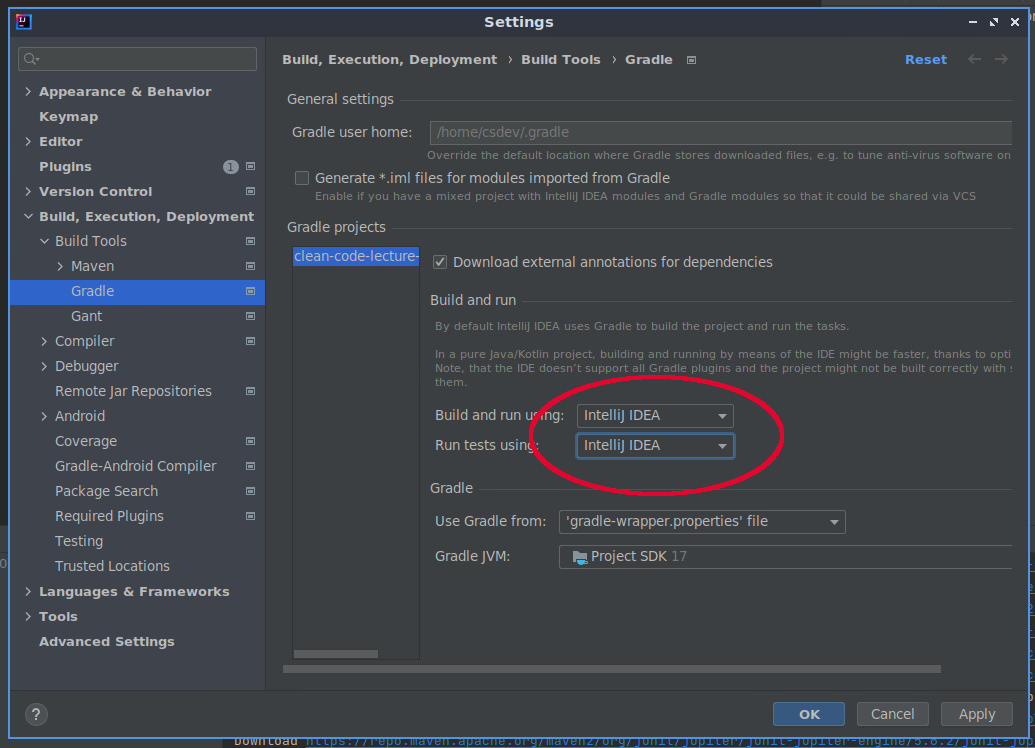
Task: Click the Reset link
Action: [925, 60]
